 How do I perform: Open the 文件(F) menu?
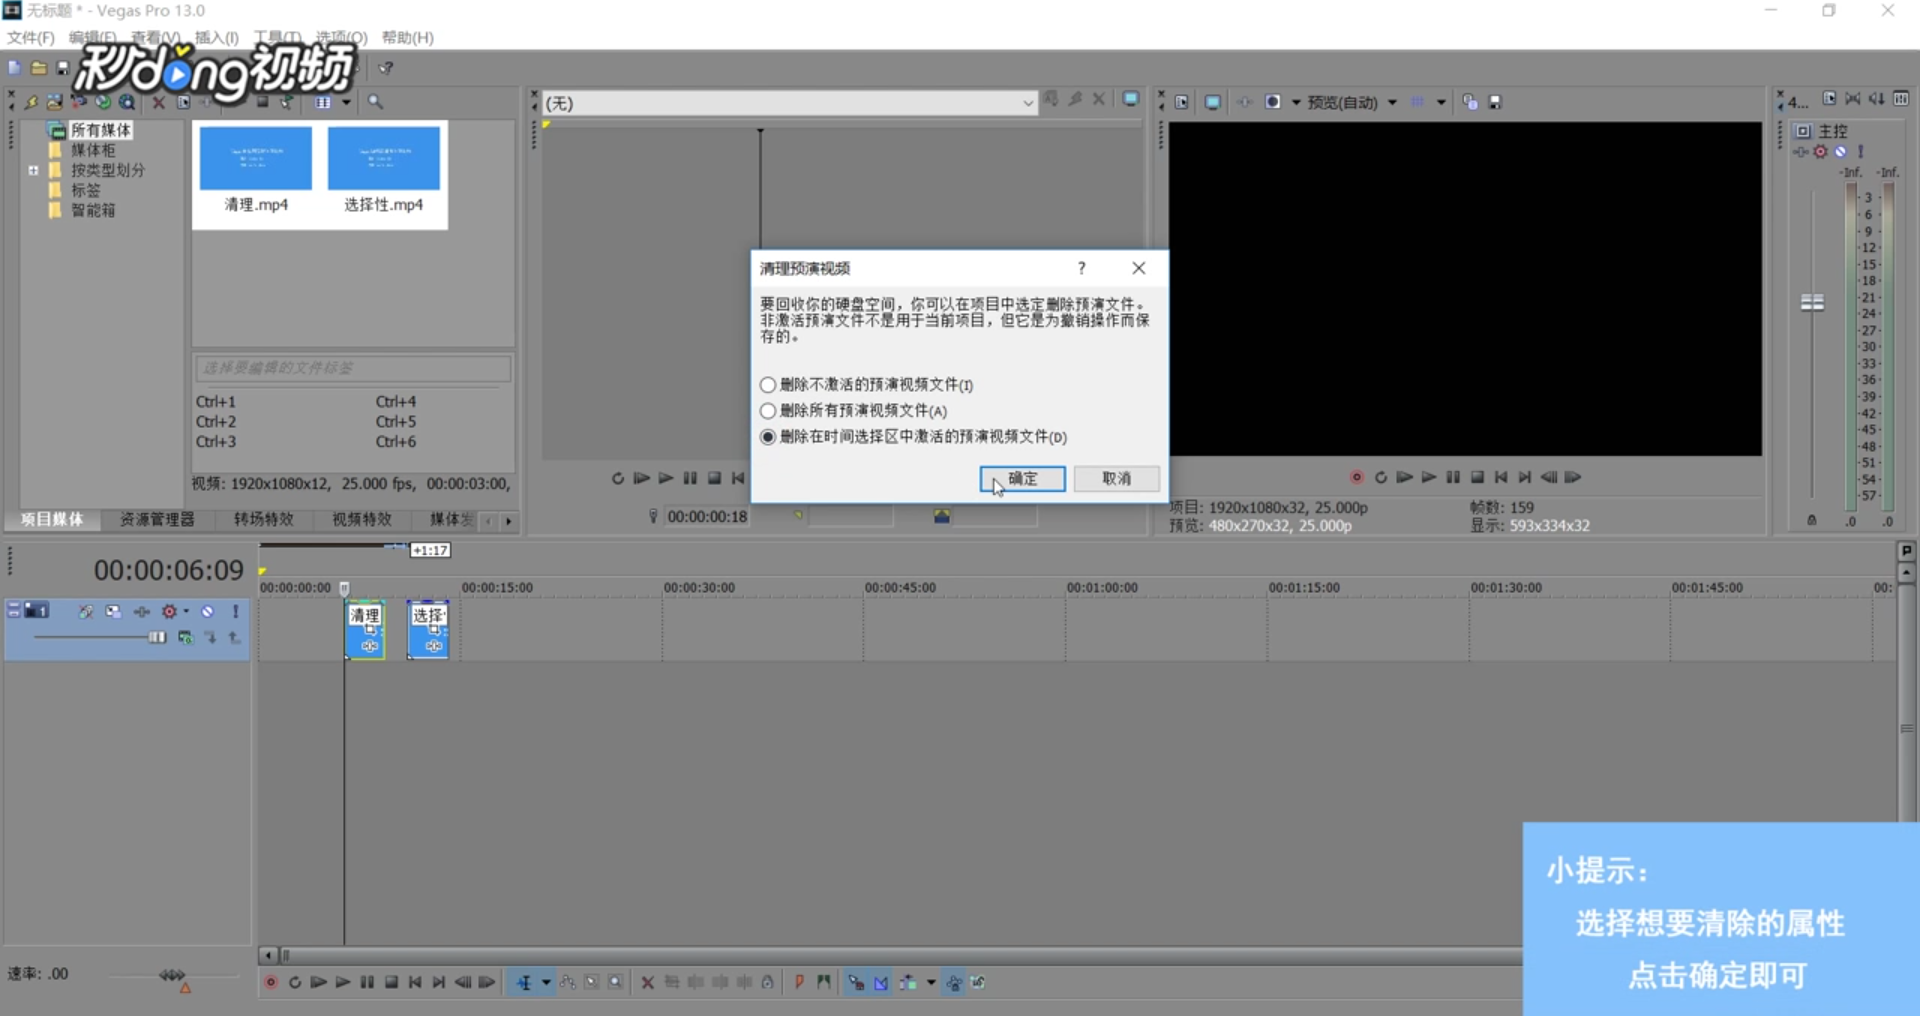coord(31,37)
